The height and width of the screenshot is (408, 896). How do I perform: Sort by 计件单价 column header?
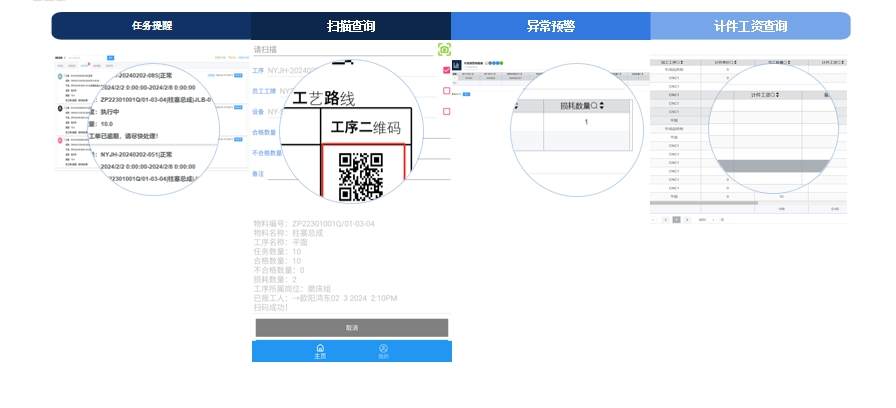tap(727, 62)
